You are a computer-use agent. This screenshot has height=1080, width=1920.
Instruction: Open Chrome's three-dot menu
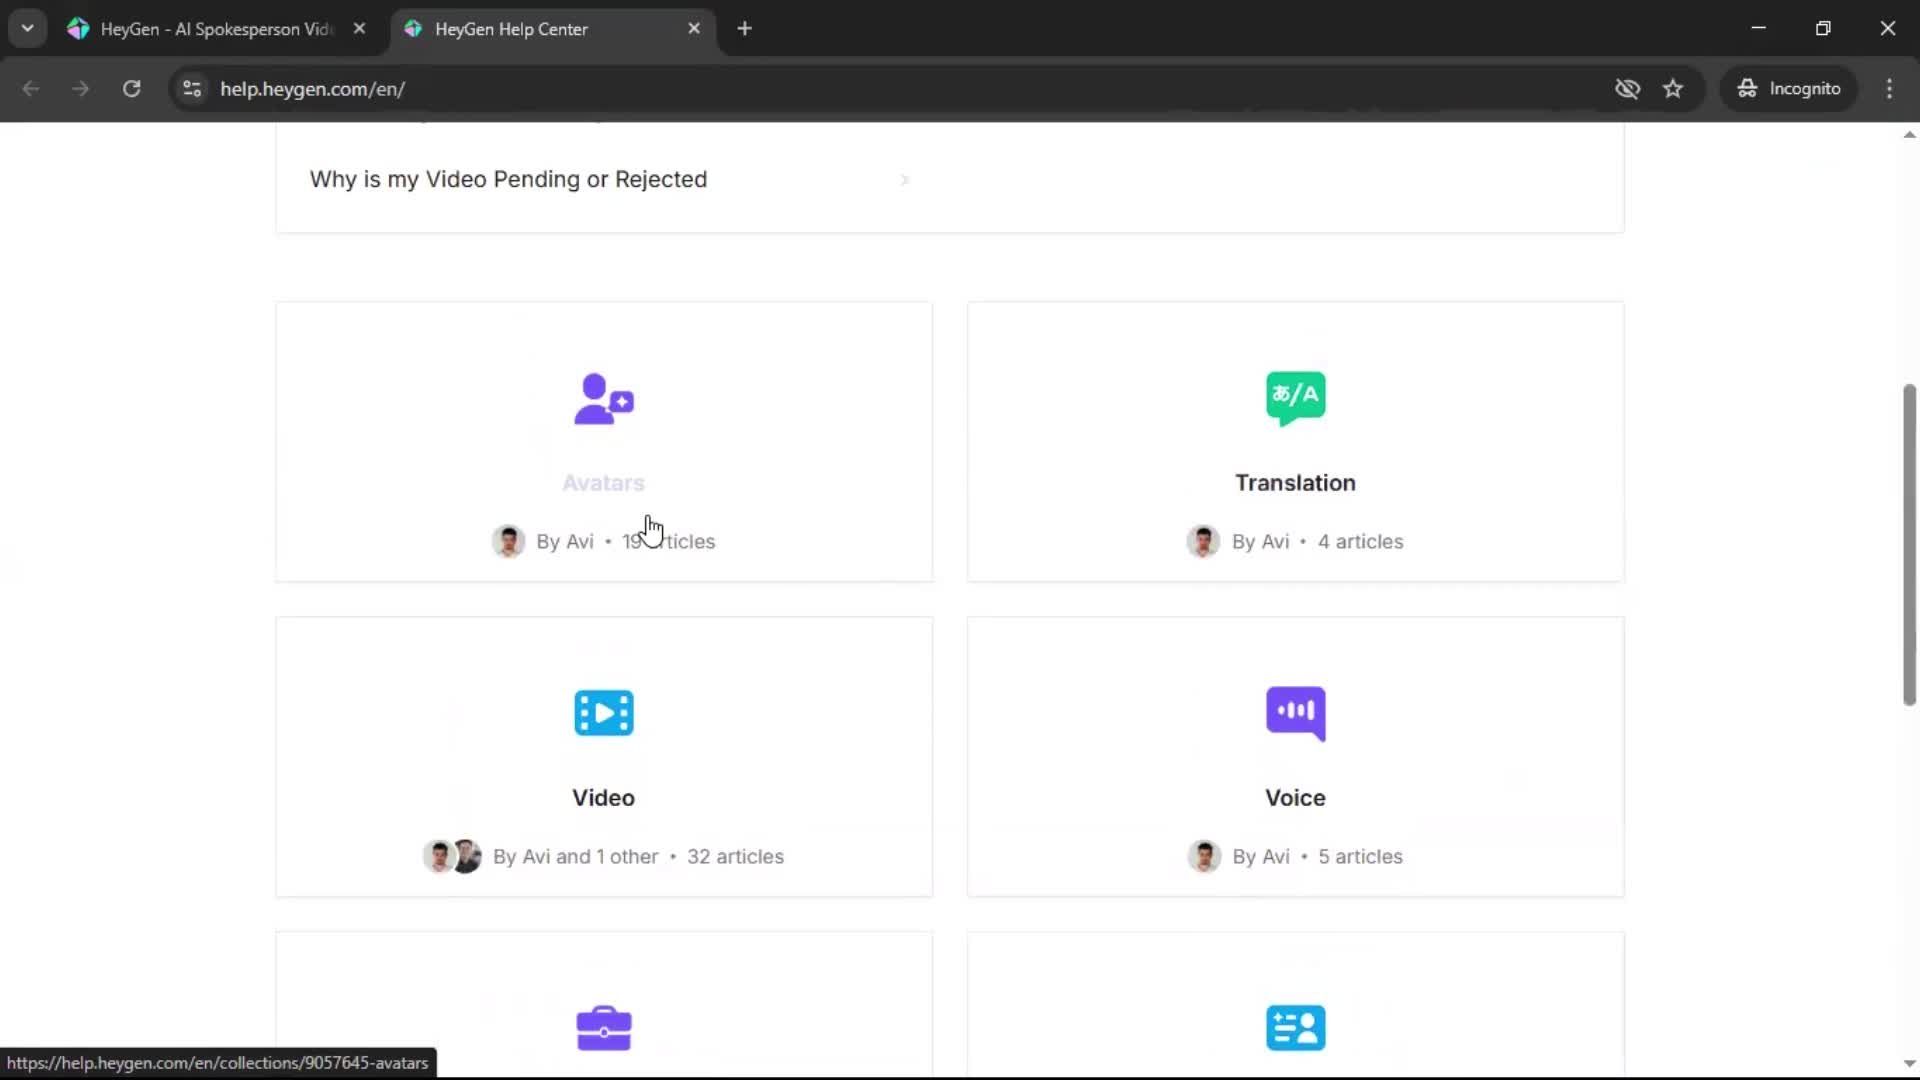[x=1889, y=89]
